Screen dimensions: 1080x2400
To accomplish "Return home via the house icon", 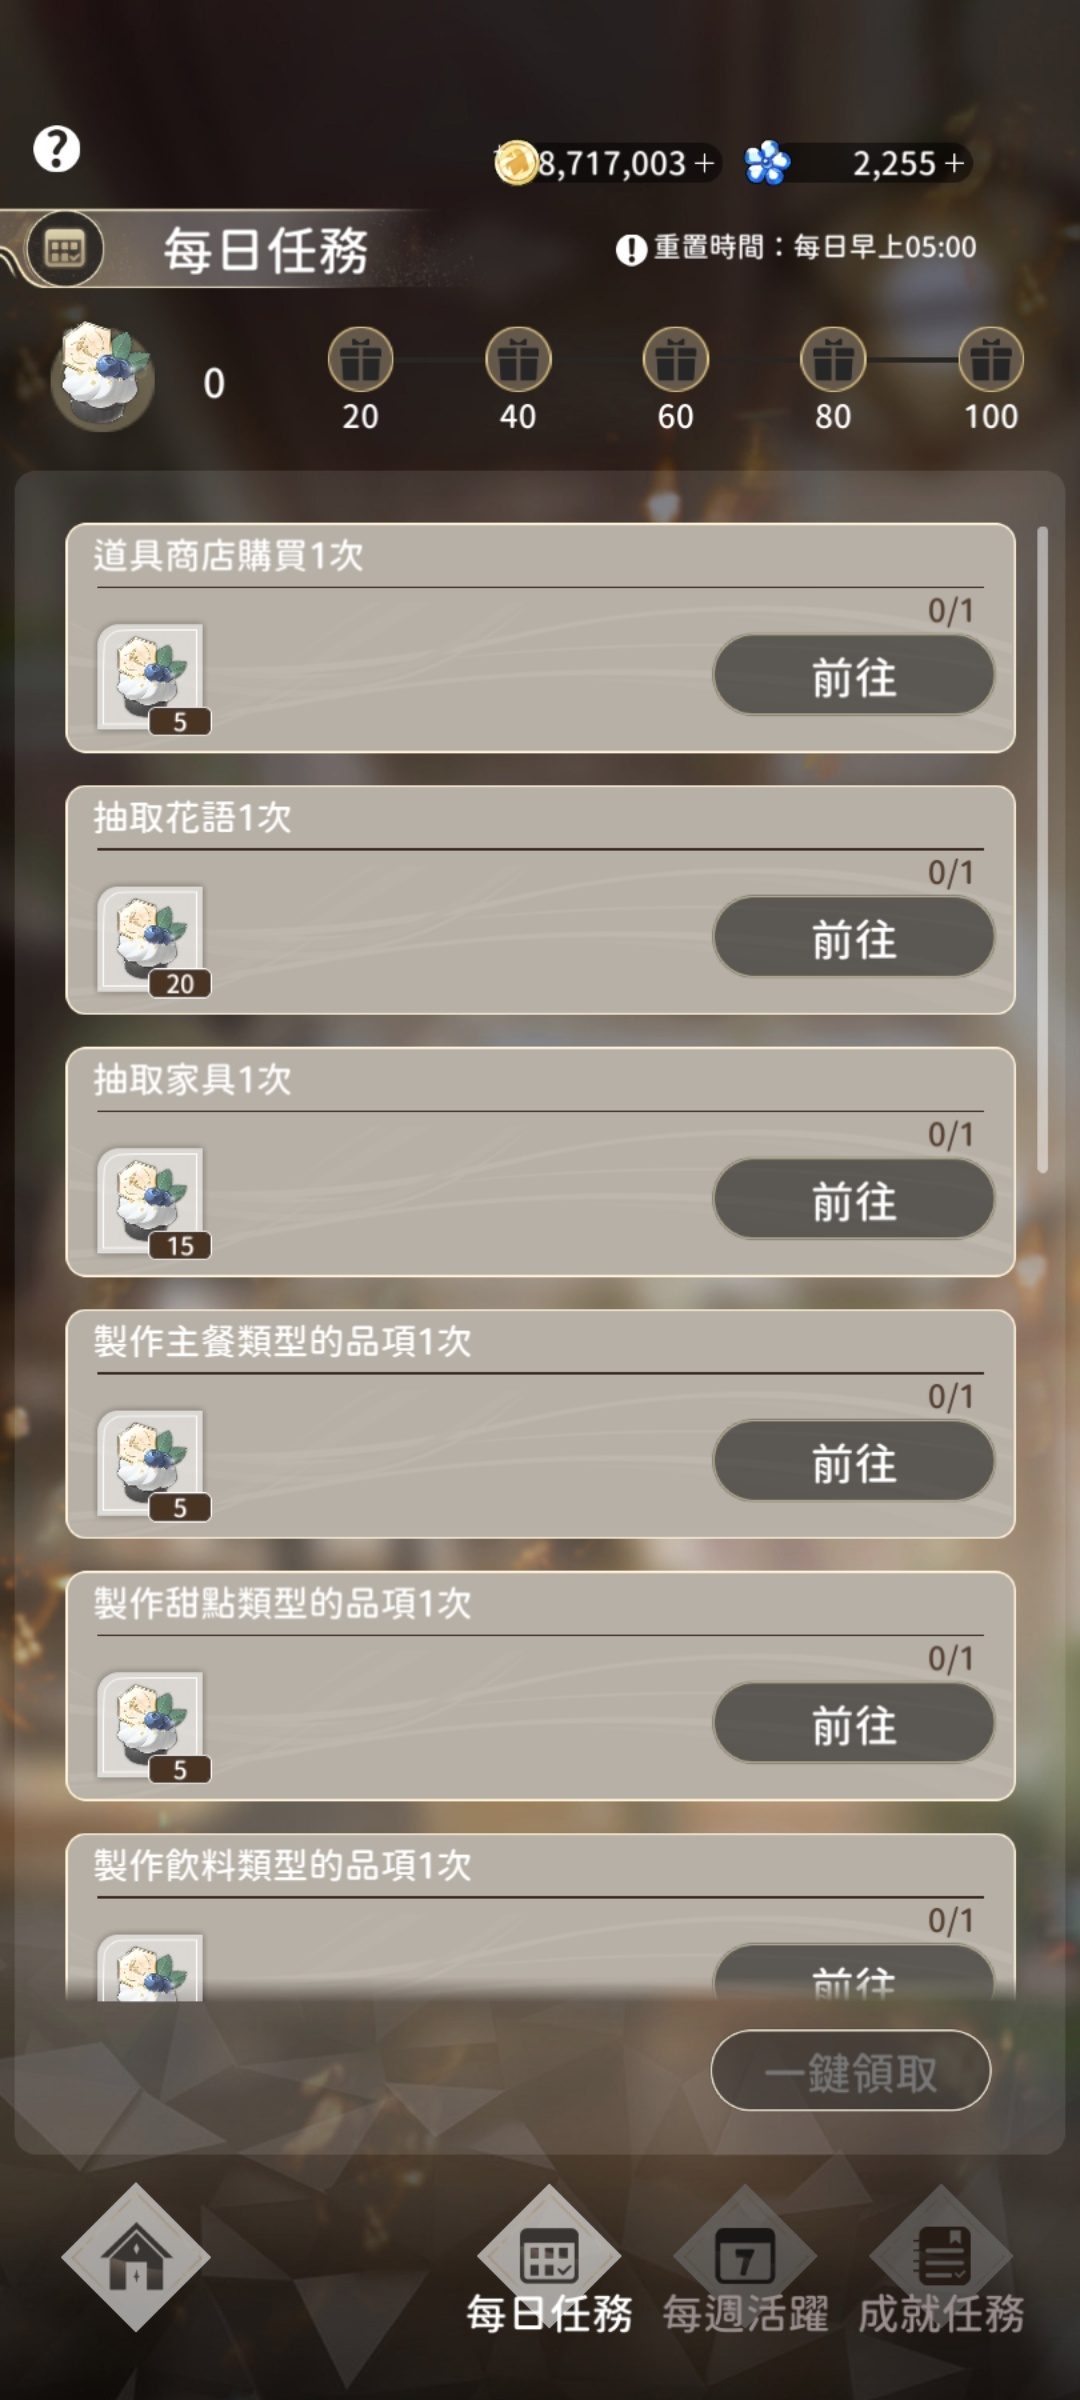I will click(x=136, y=2257).
